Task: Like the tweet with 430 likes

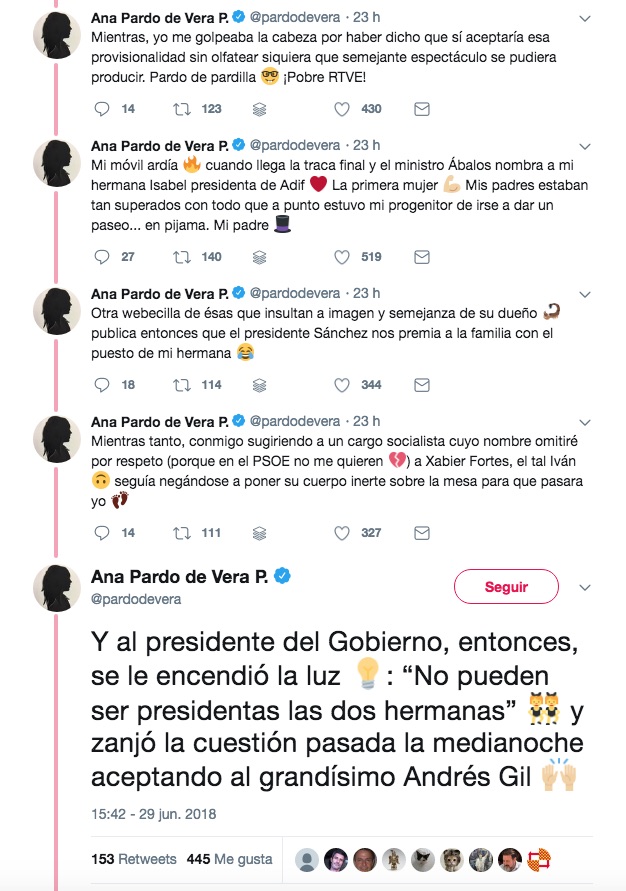Action: pyautogui.click(x=342, y=109)
